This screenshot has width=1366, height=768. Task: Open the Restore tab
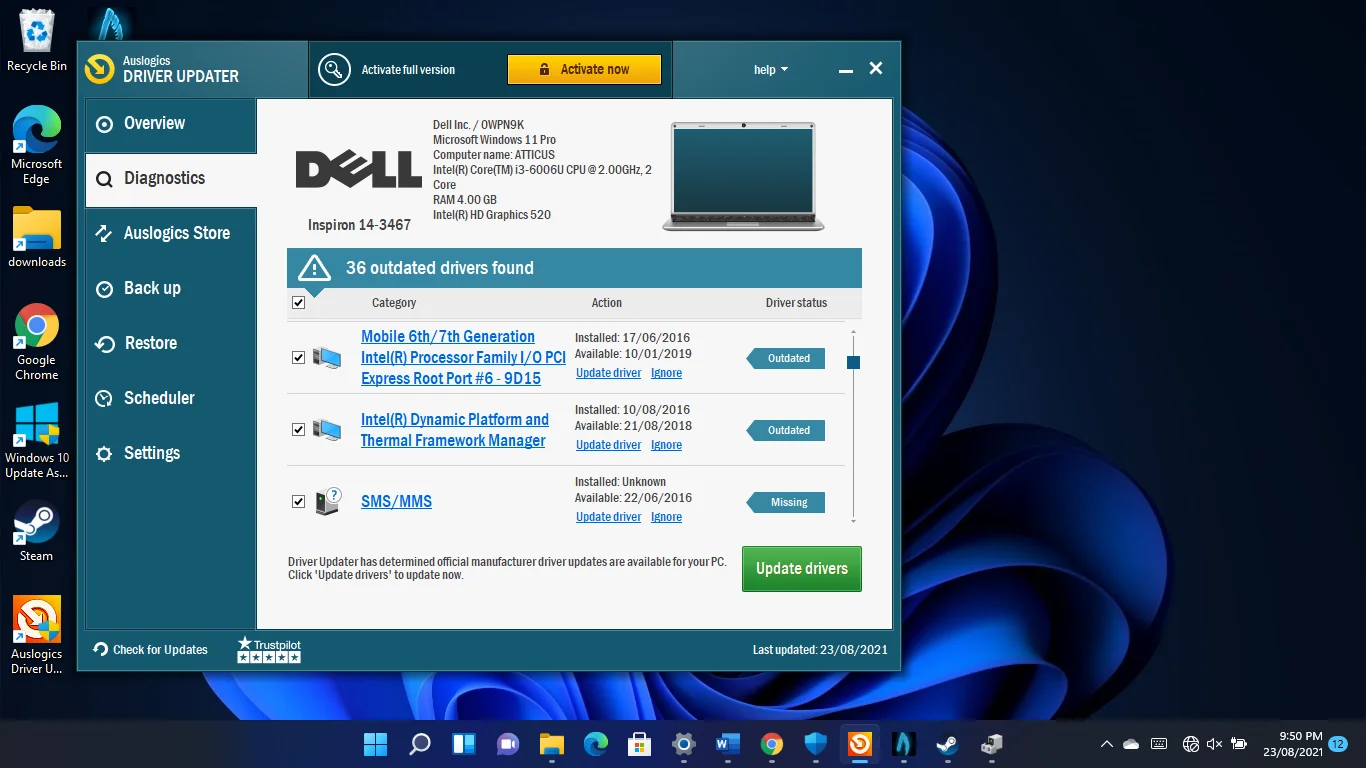click(x=170, y=344)
